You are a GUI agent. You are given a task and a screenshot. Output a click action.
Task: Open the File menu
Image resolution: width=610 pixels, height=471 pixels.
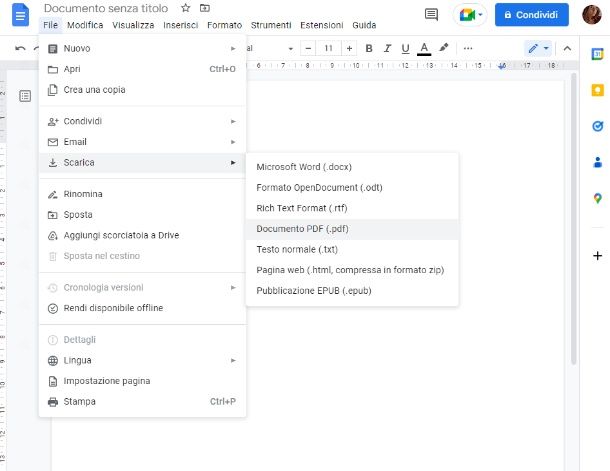(x=51, y=25)
